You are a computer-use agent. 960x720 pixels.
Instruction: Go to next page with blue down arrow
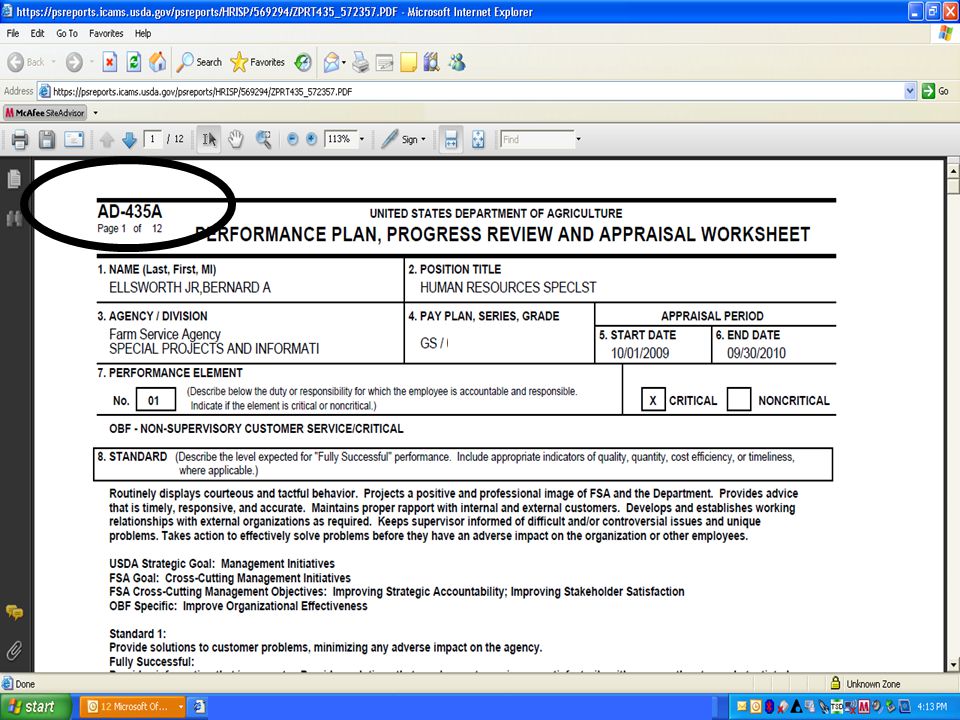point(129,140)
